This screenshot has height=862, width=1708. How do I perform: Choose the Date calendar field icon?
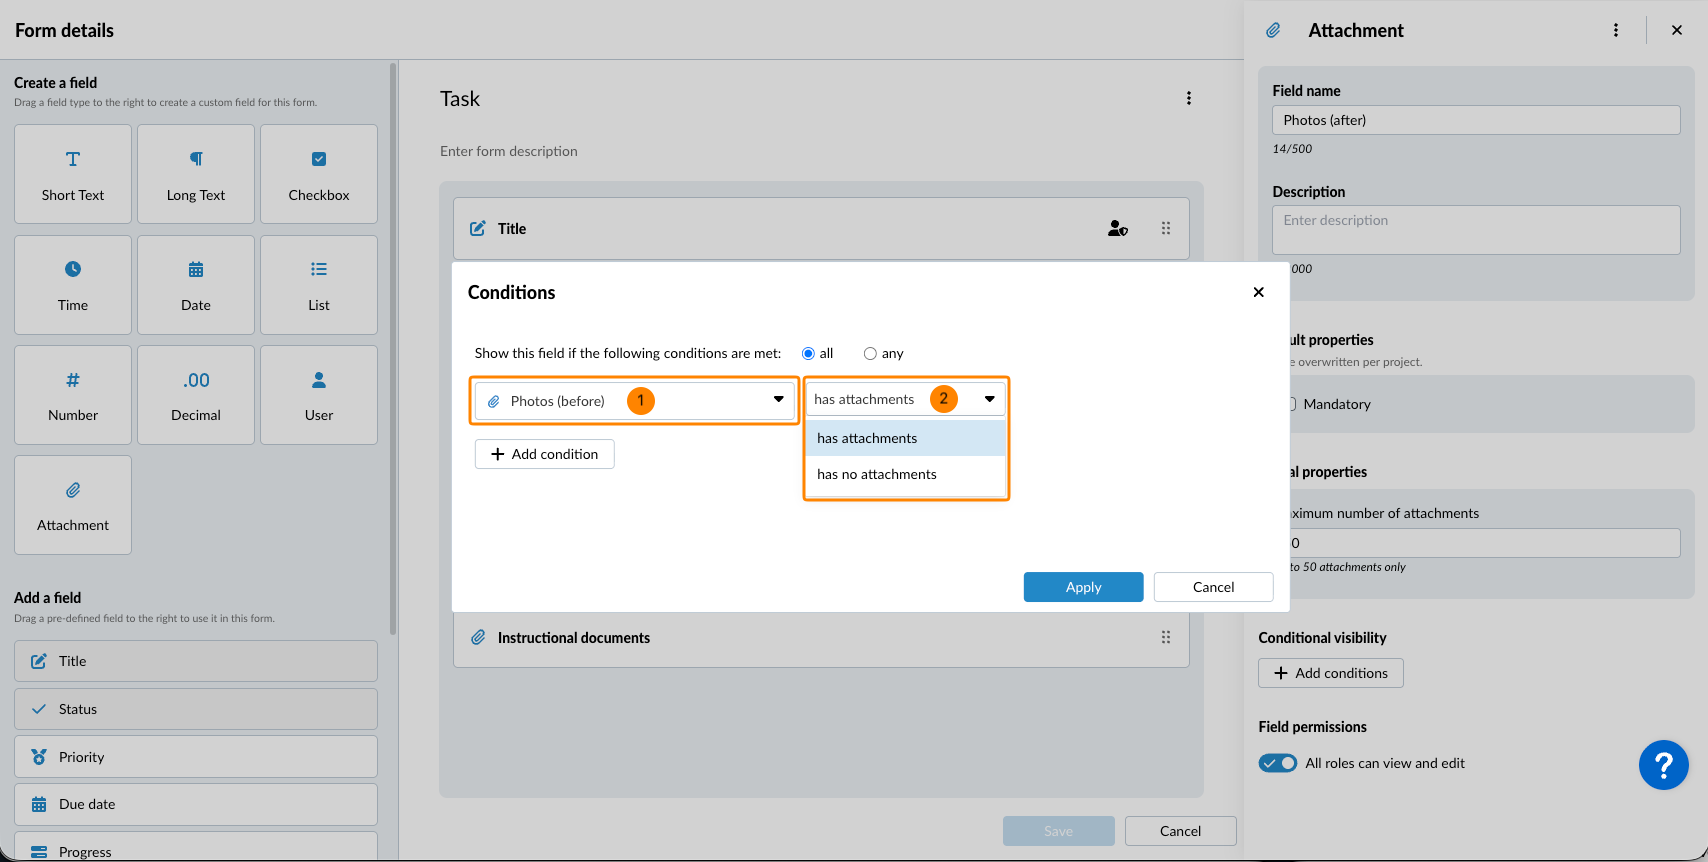(x=196, y=270)
